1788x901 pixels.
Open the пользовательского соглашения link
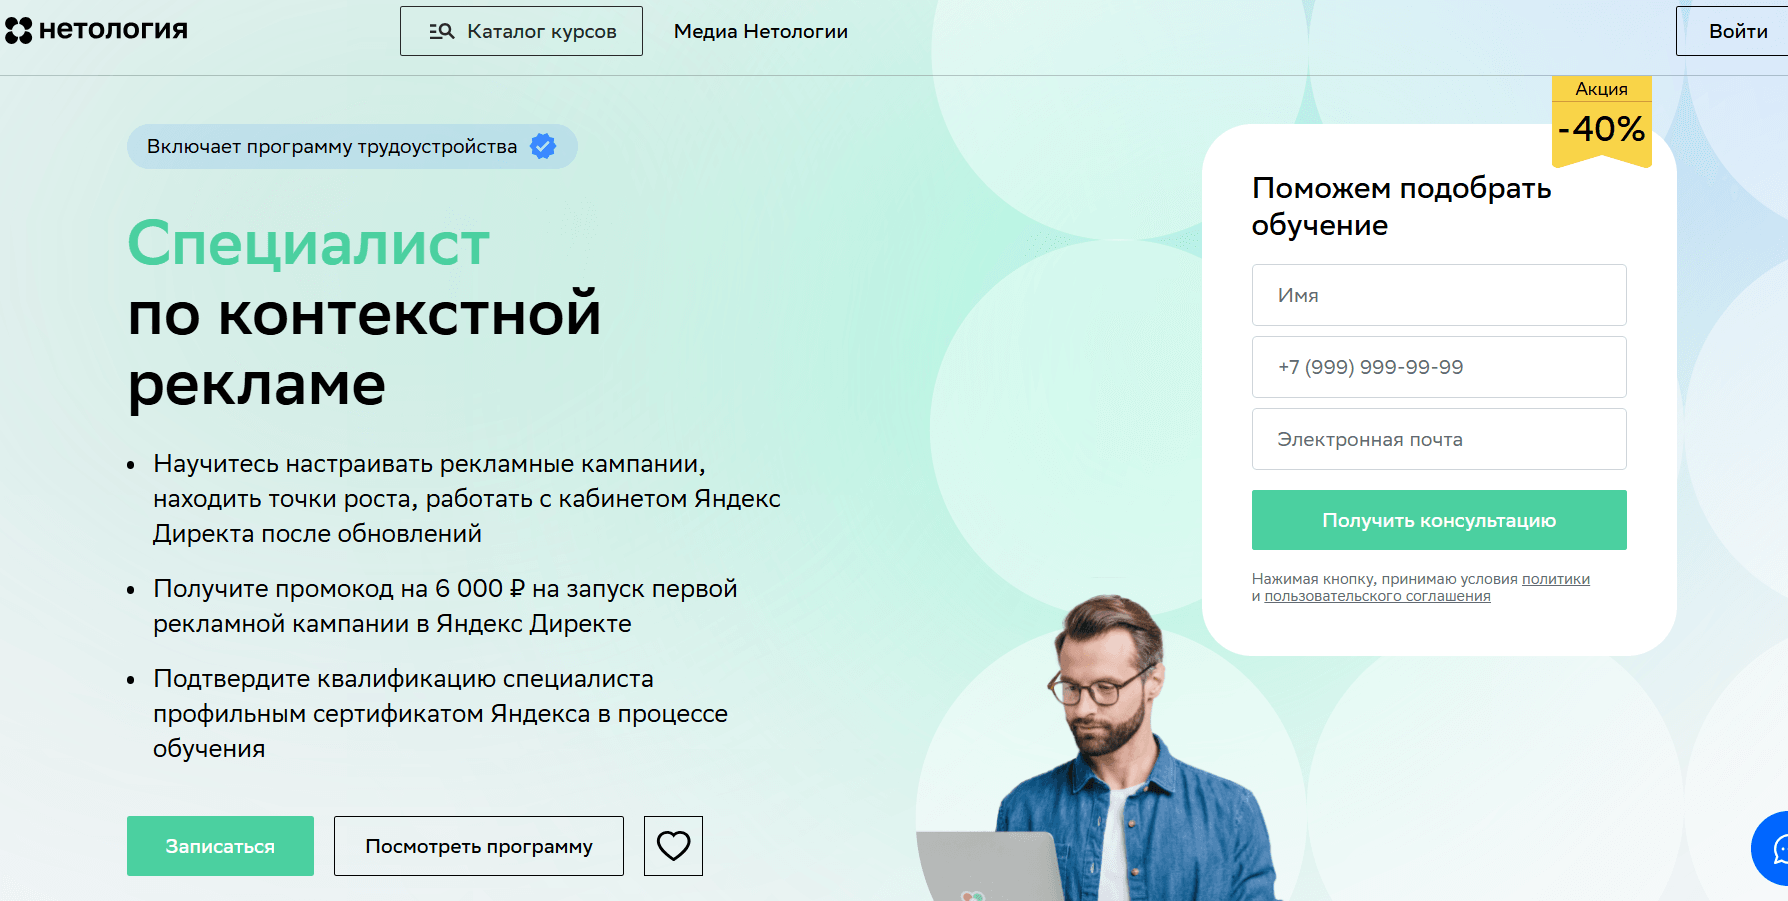pos(1377,596)
